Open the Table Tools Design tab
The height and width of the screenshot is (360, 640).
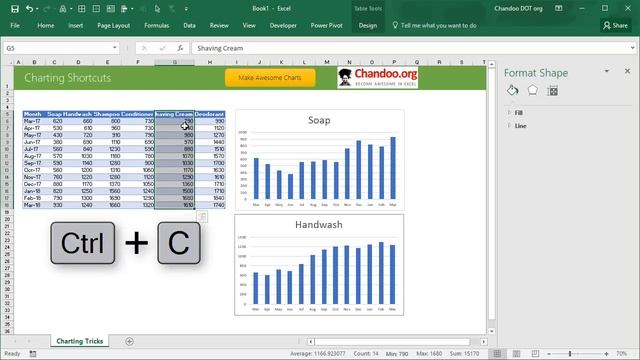click(x=368, y=25)
